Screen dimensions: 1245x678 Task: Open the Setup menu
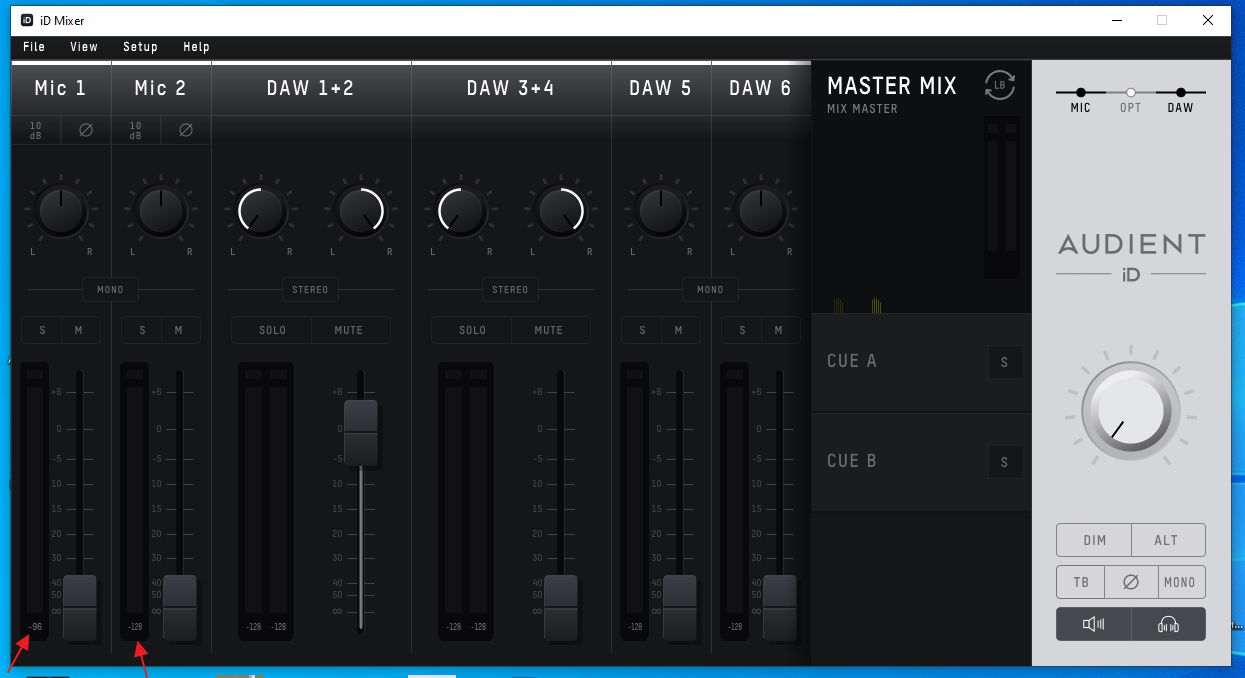[x=140, y=47]
